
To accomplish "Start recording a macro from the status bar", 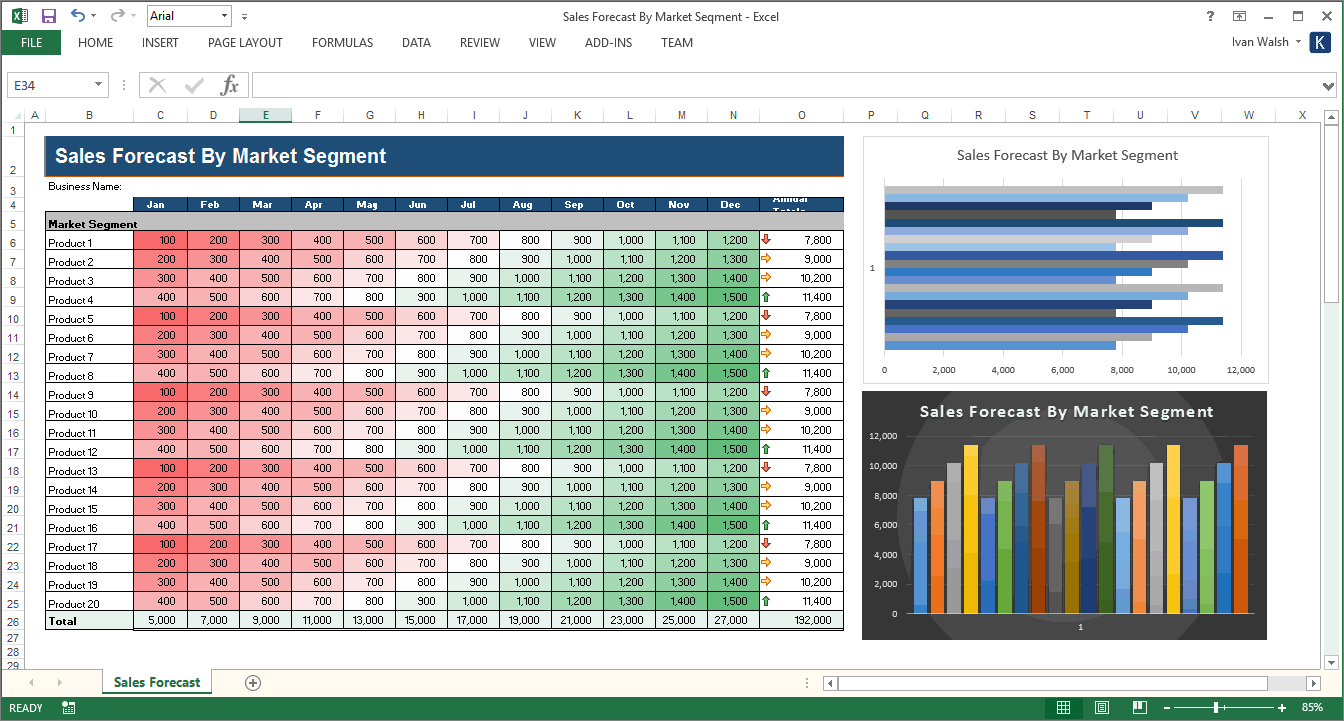I will click(67, 707).
